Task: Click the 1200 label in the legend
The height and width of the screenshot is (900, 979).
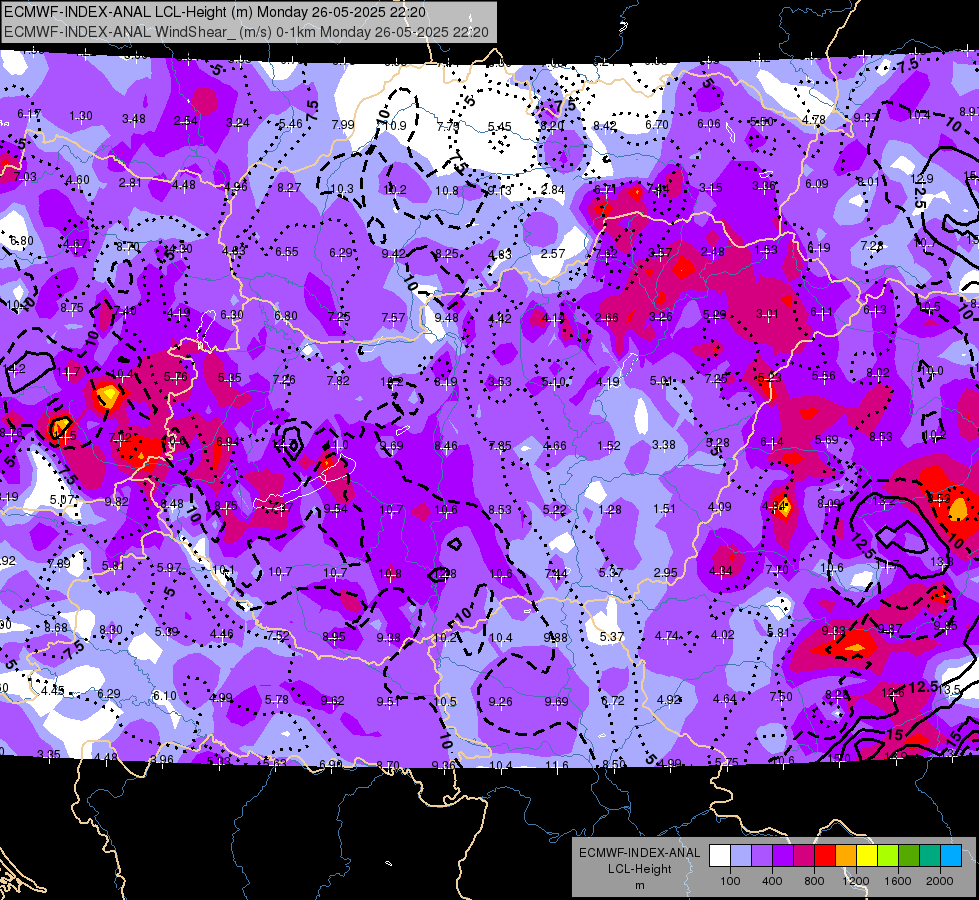Action: 855,881
